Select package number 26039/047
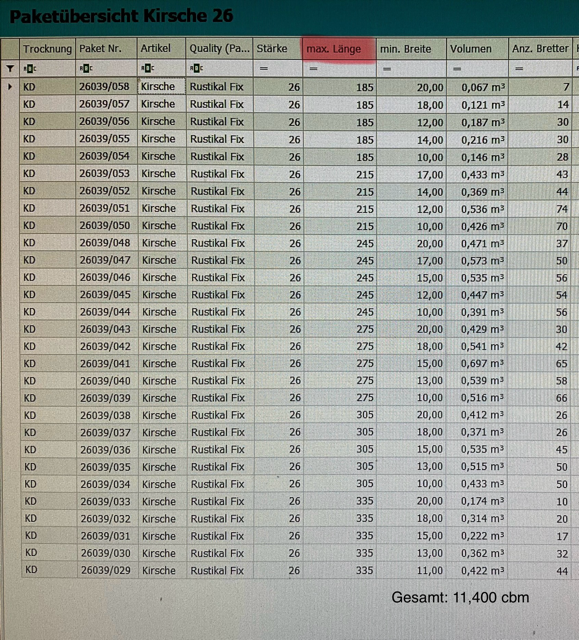Screen dimensions: 579x640 click(x=105, y=260)
